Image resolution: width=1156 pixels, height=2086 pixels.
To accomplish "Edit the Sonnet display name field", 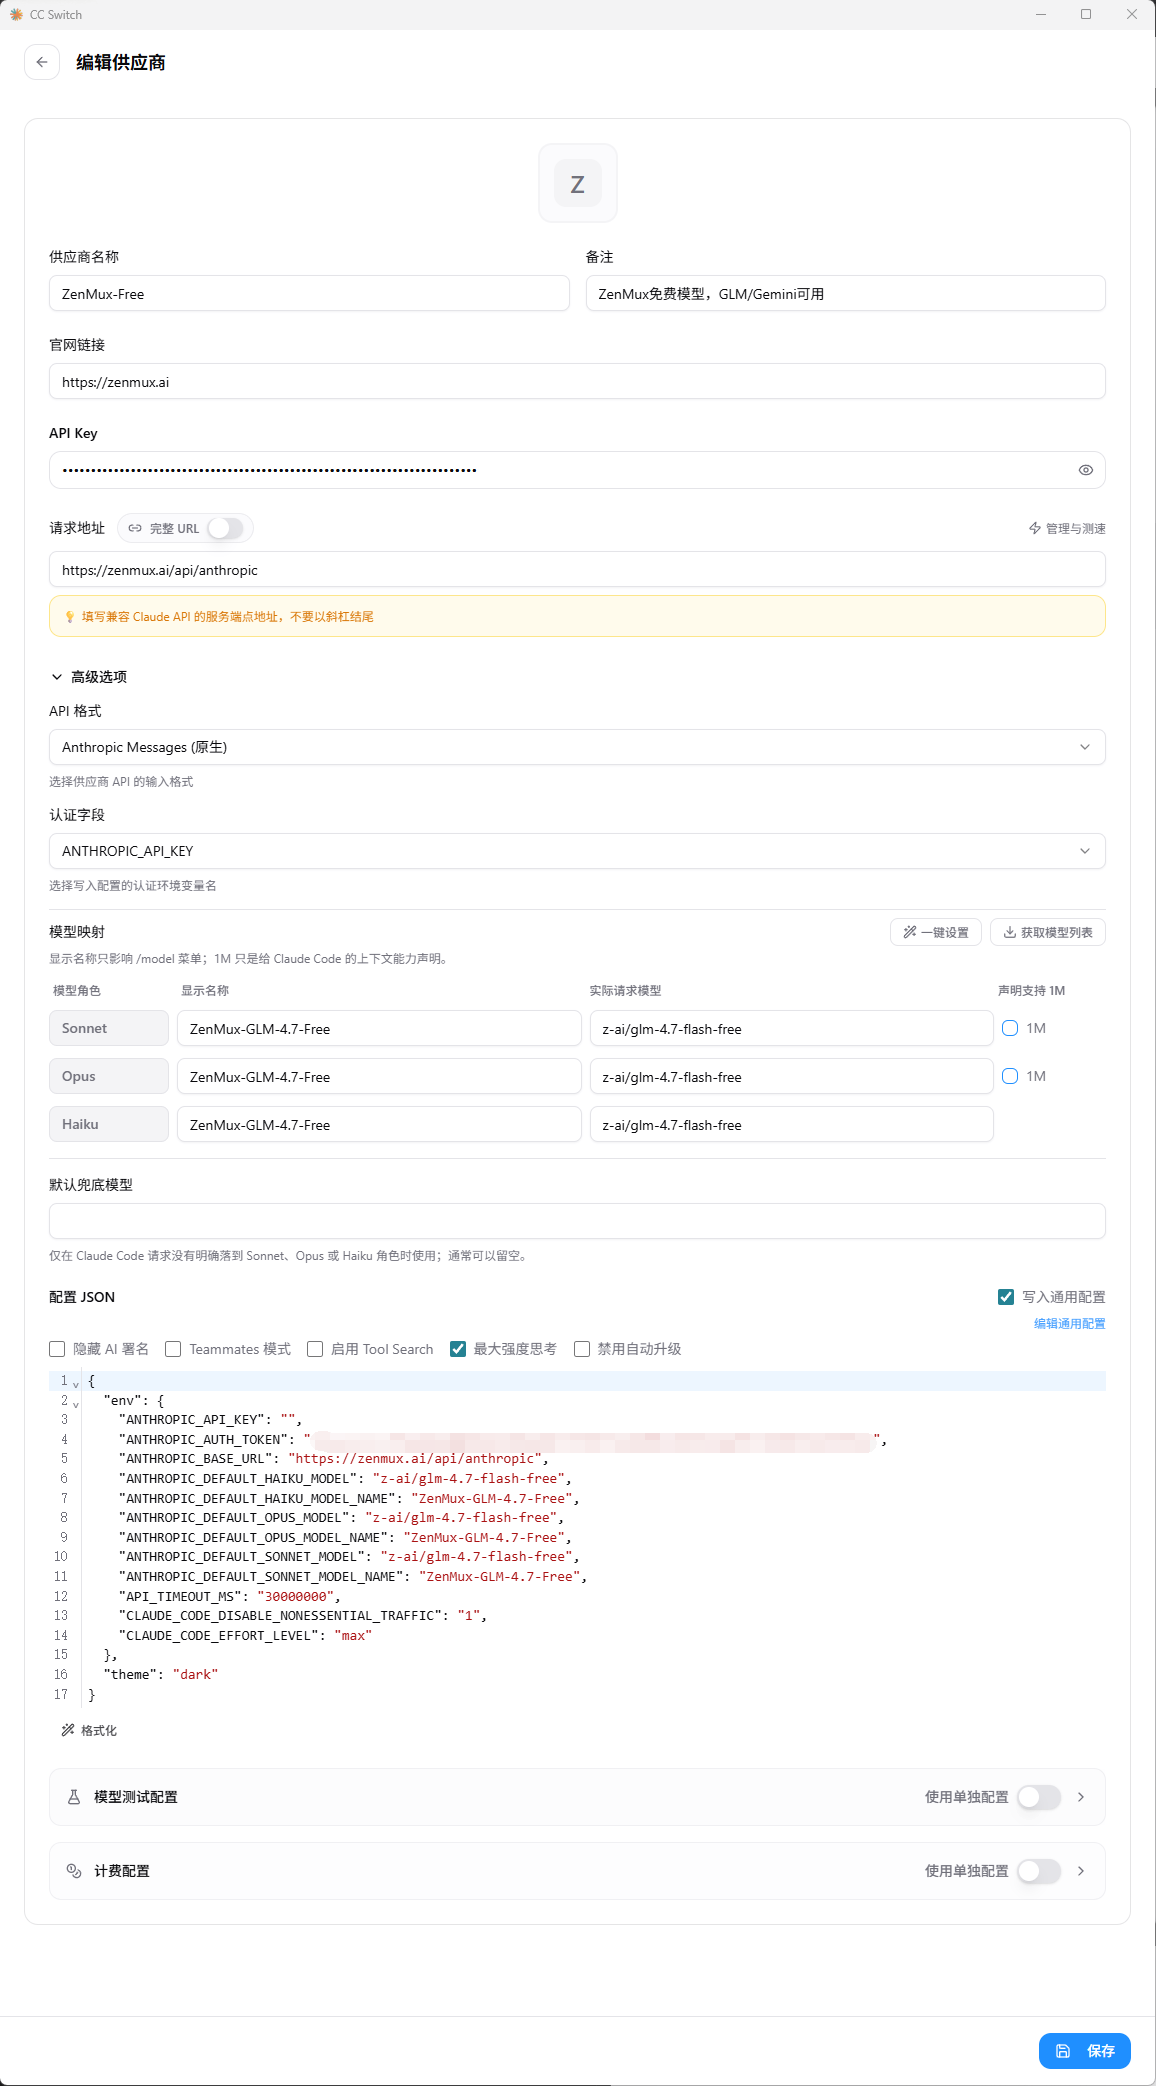I will point(379,1028).
